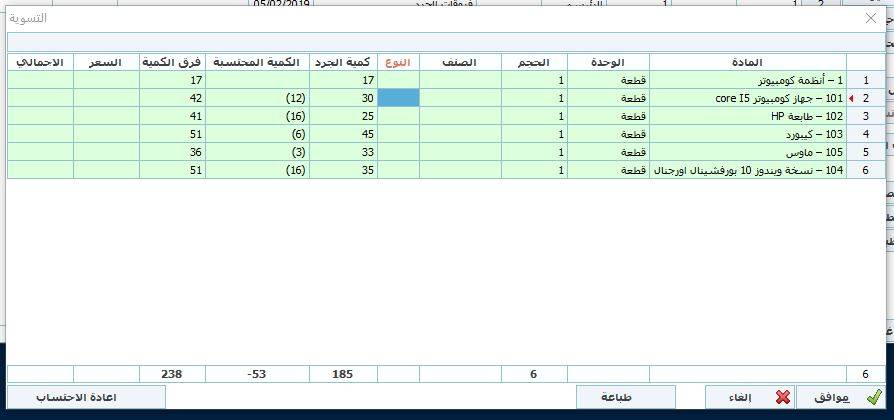
Task: Click the calculated quantity (3) cell
Action: point(257,152)
